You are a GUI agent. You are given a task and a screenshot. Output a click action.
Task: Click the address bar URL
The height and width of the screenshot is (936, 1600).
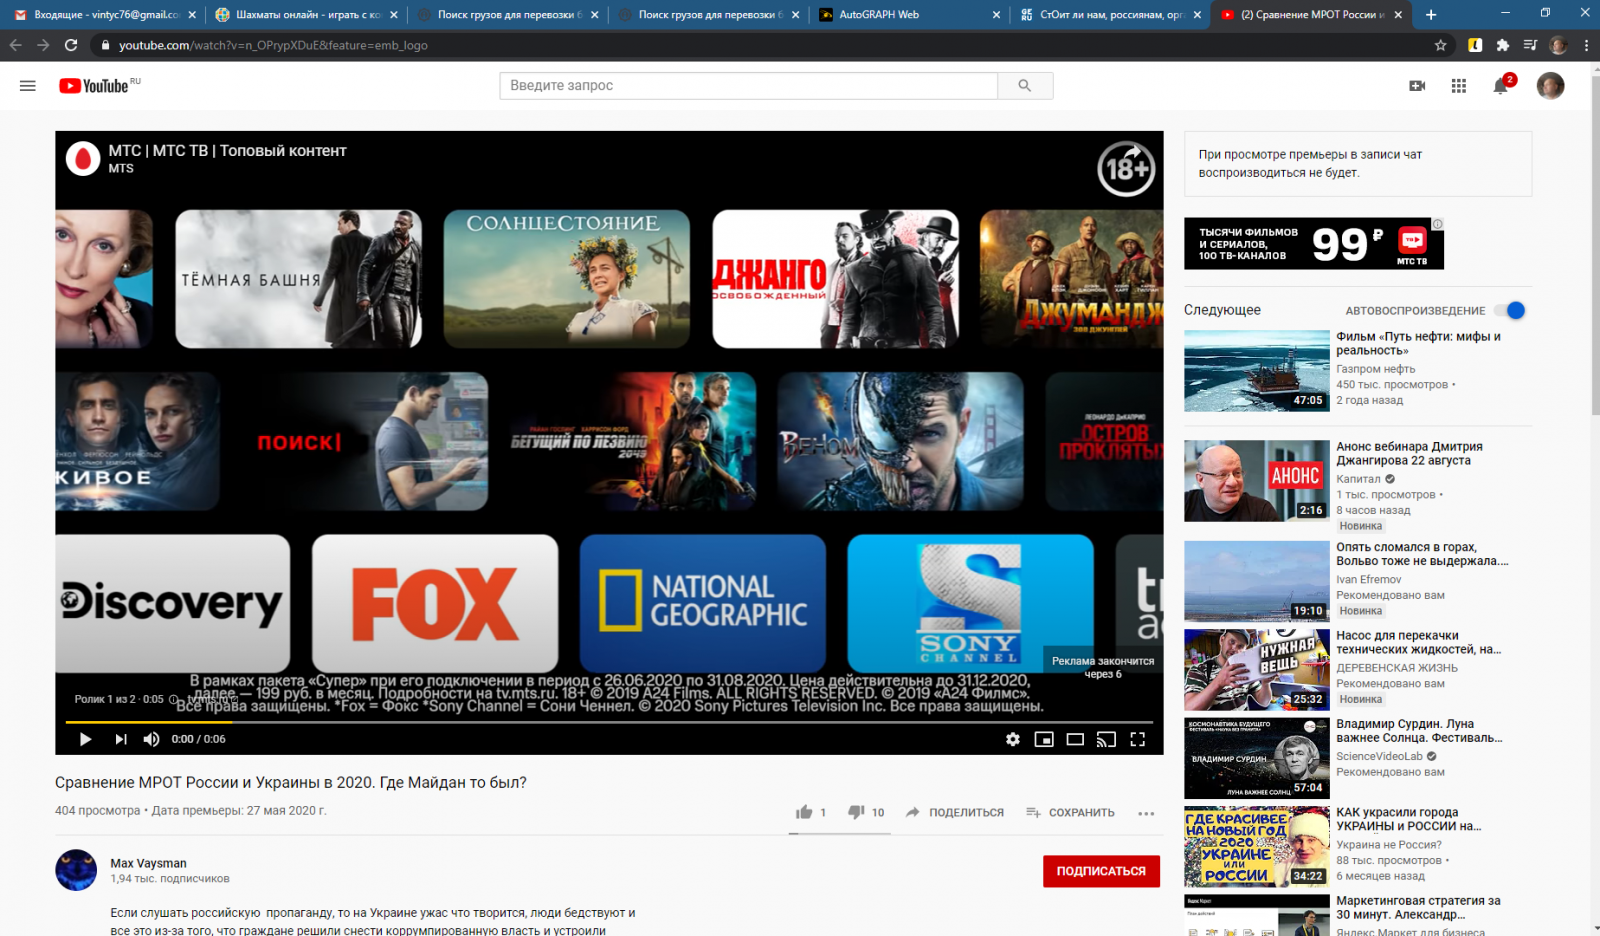coord(273,45)
